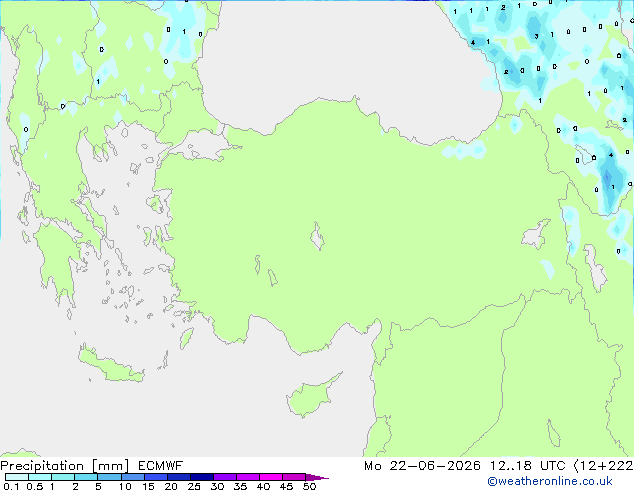Click the legend value '0.1'
The width and height of the screenshot is (634, 490).
tap(11, 486)
